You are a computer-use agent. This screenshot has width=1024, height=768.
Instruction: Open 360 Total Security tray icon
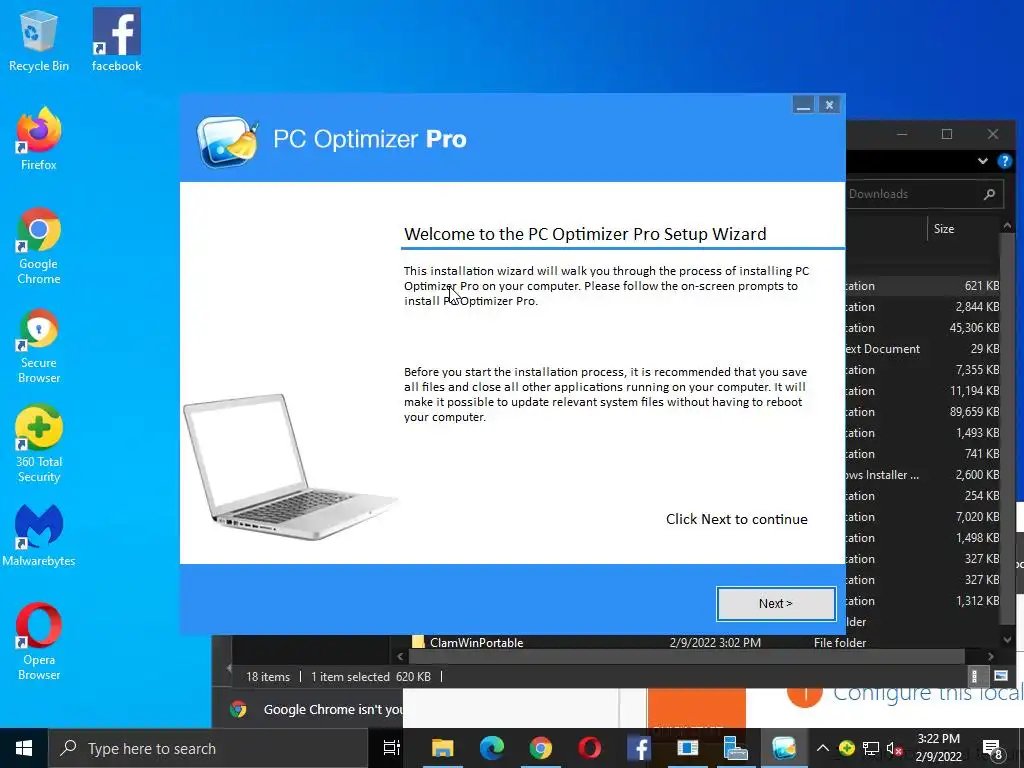click(x=847, y=748)
